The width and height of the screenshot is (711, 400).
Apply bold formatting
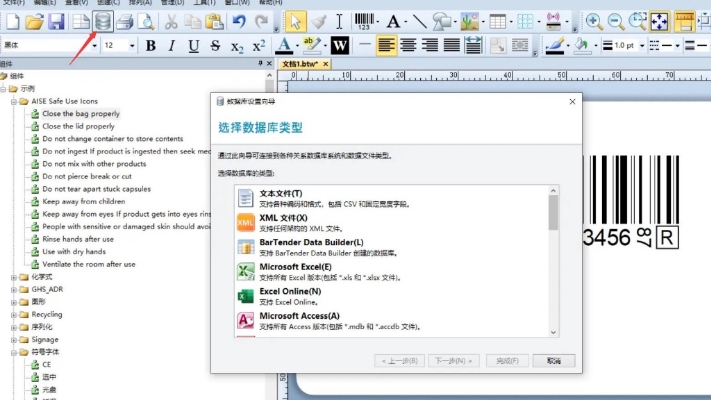point(151,45)
